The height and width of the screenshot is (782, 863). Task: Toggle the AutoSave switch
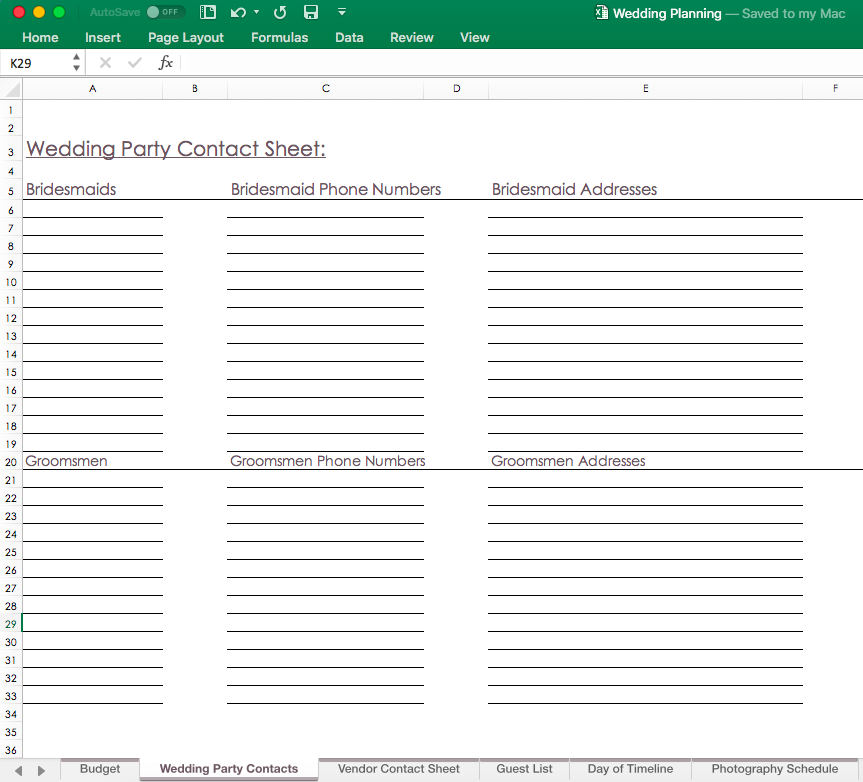(166, 12)
